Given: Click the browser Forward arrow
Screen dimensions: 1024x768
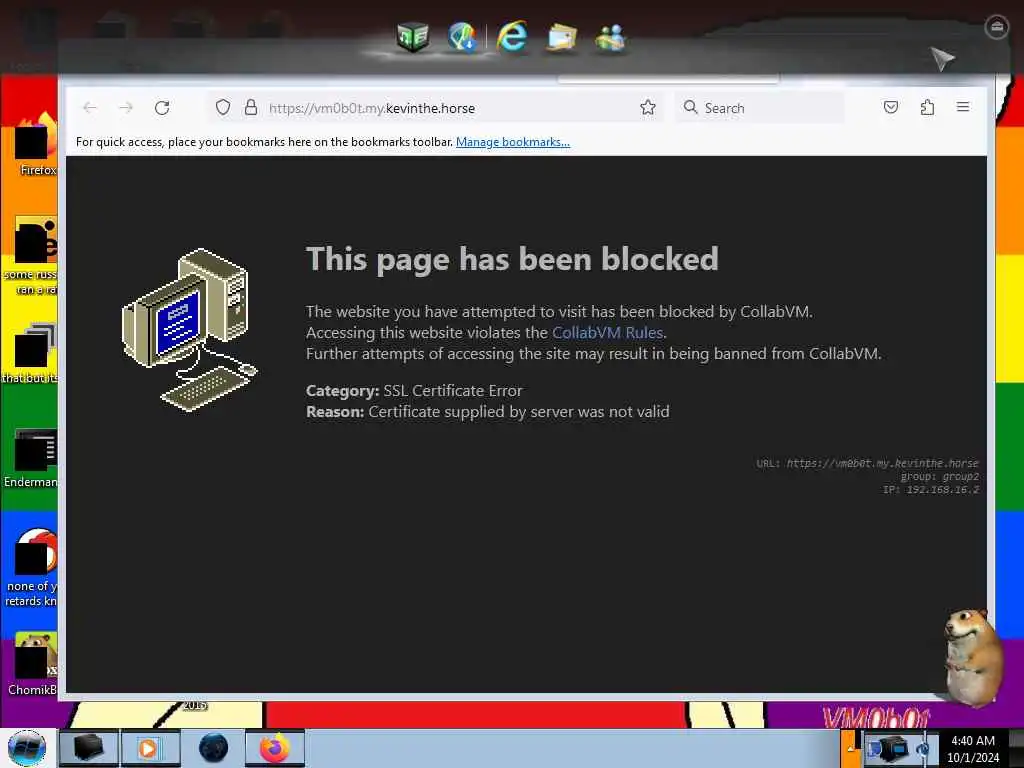Looking at the screenshot, I should [126, 108].
